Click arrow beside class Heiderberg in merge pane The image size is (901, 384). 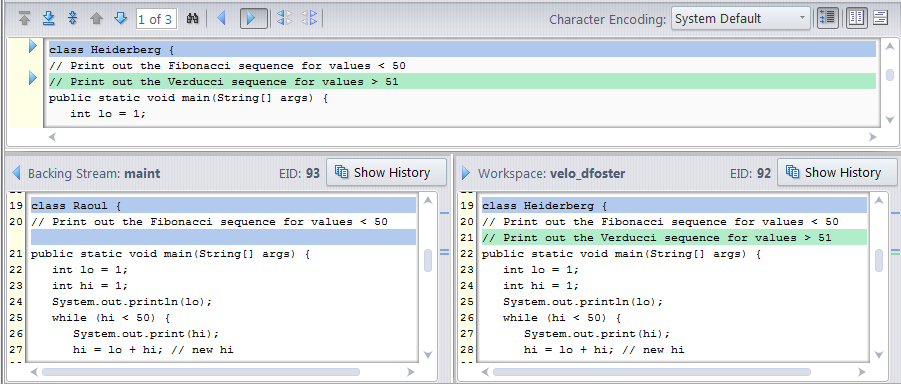pos(33,46)
